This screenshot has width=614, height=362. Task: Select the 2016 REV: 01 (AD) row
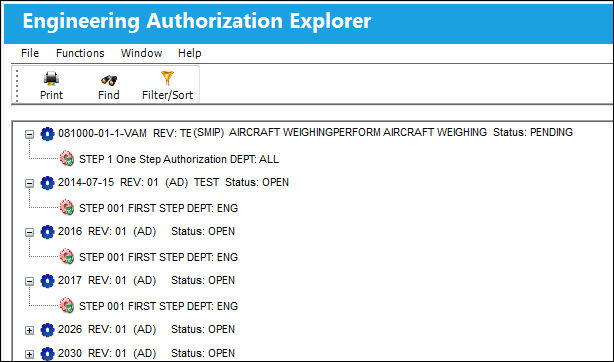(146, 231)
